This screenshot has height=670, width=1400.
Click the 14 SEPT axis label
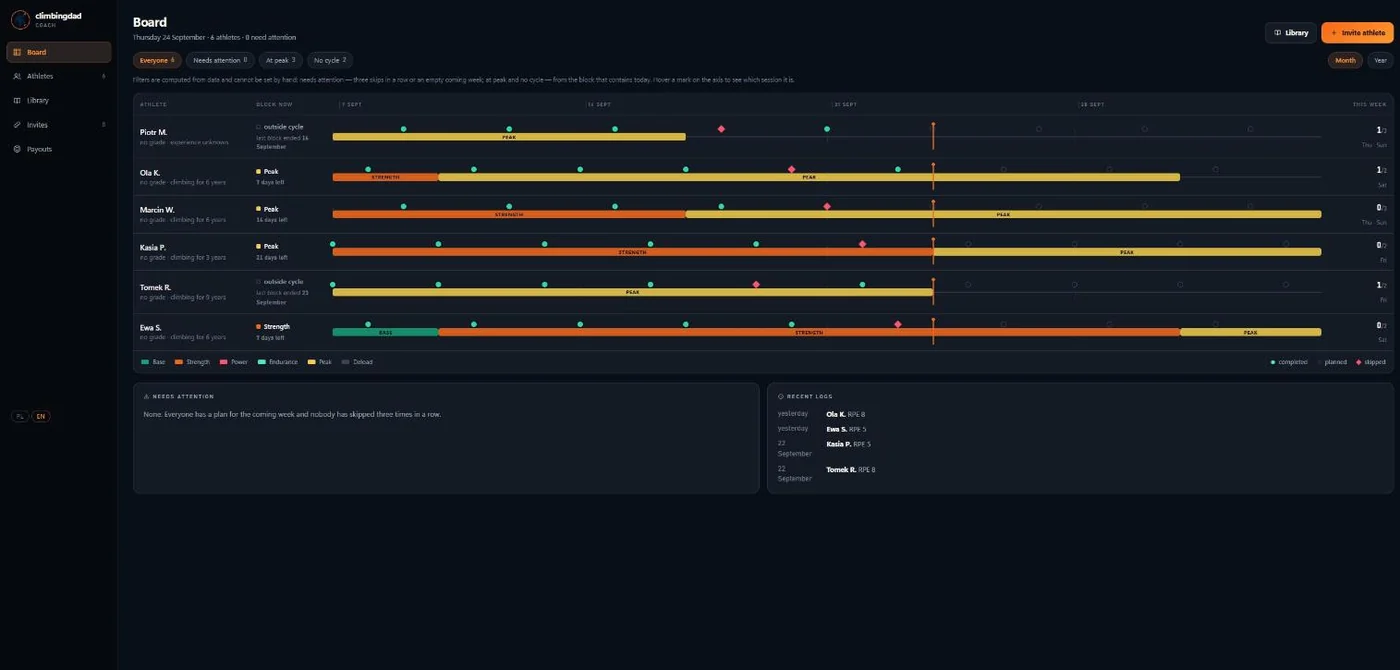point(599,104)
